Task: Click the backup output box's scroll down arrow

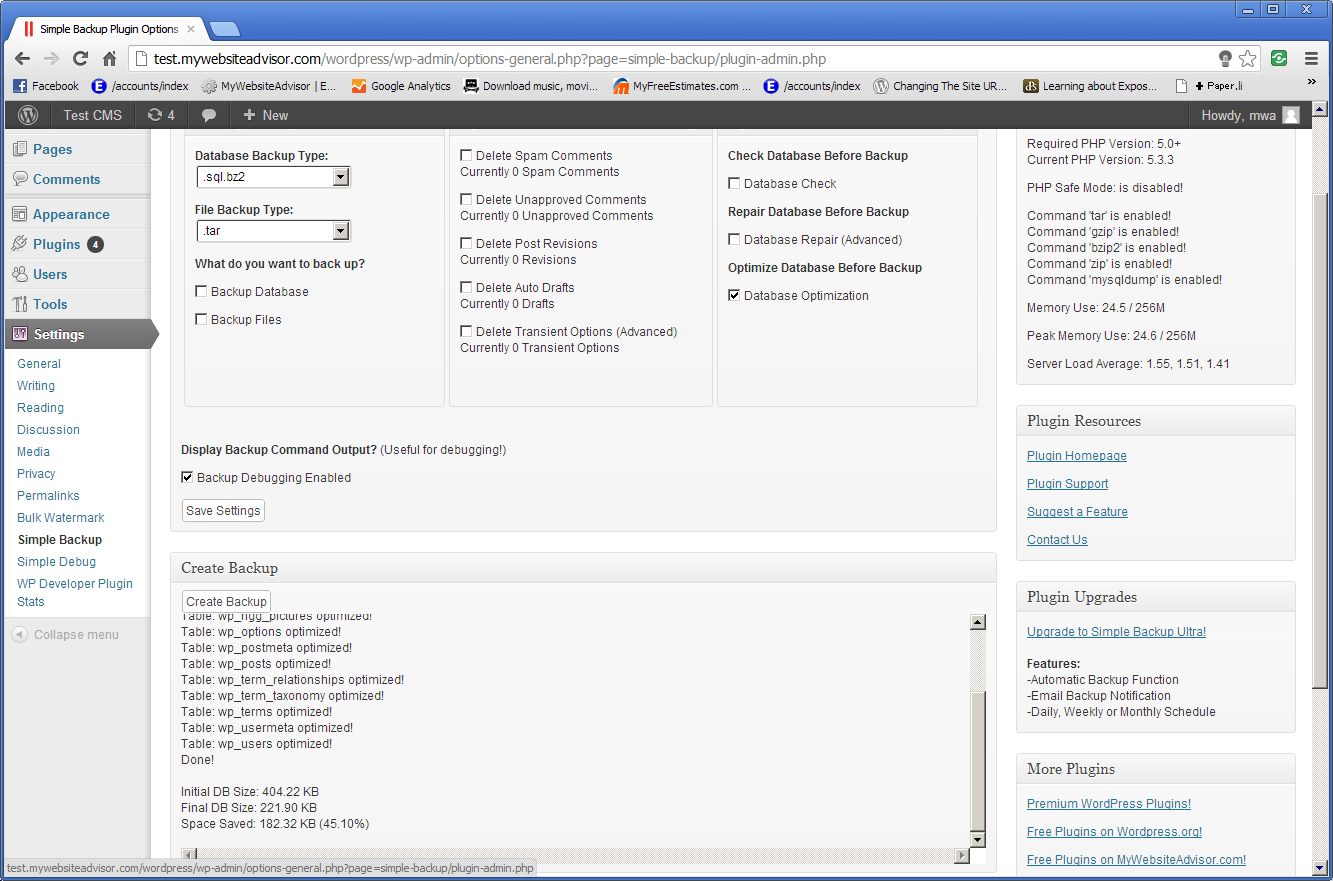Action: click(978, 840)
